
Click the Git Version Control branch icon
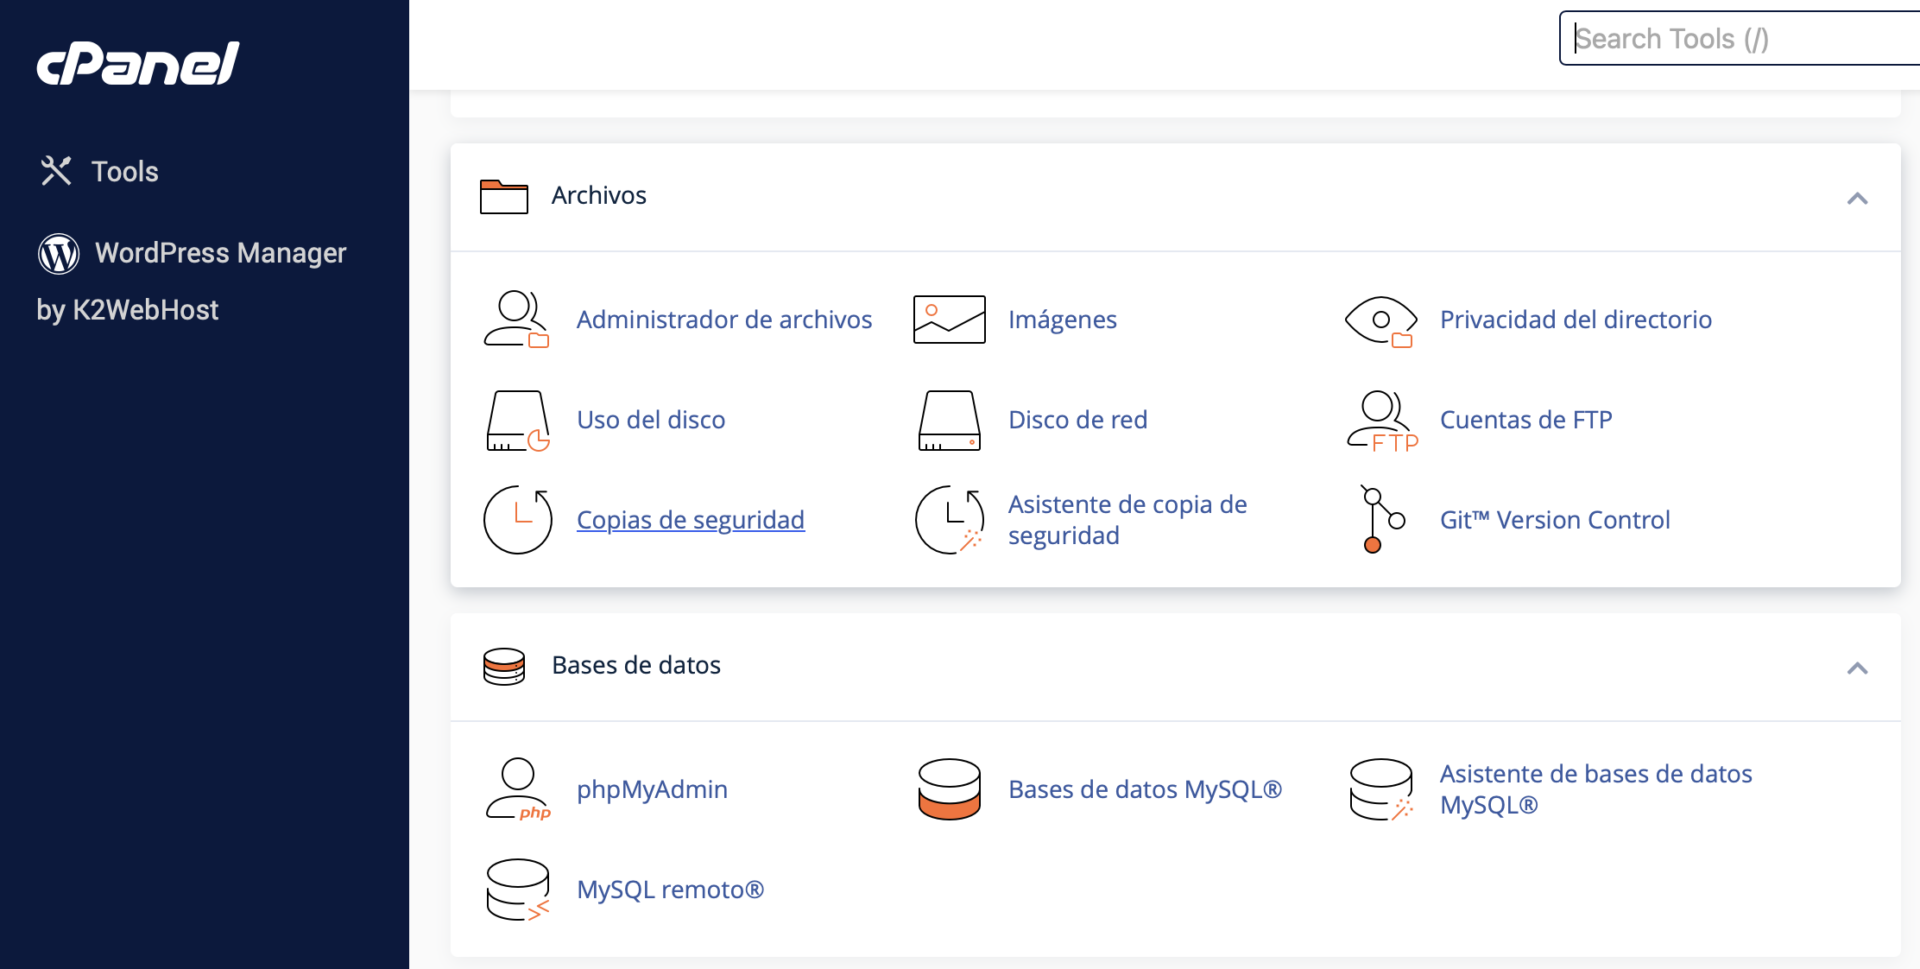point(1382,520)
